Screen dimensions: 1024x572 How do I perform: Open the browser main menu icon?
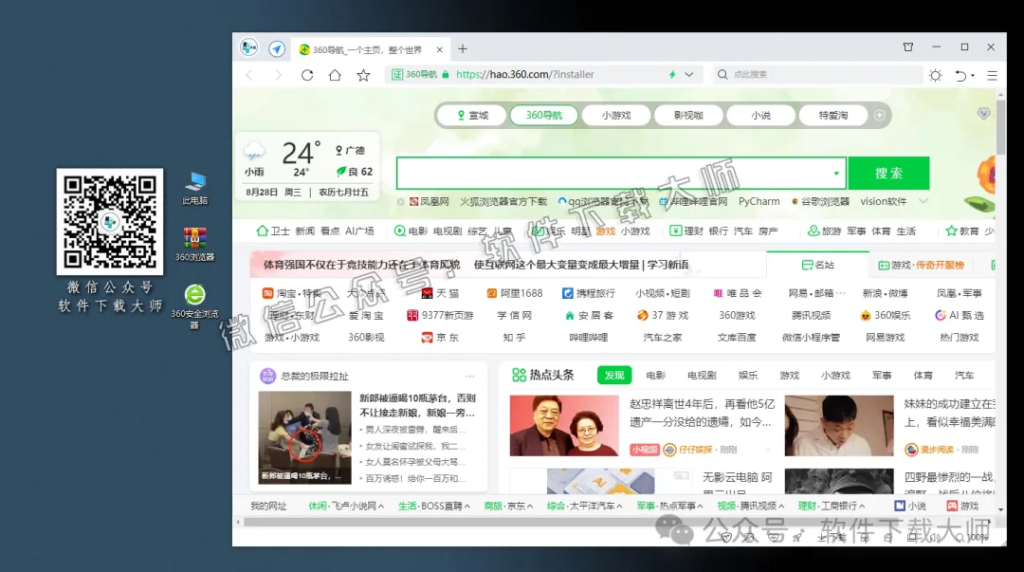(992, 76)
